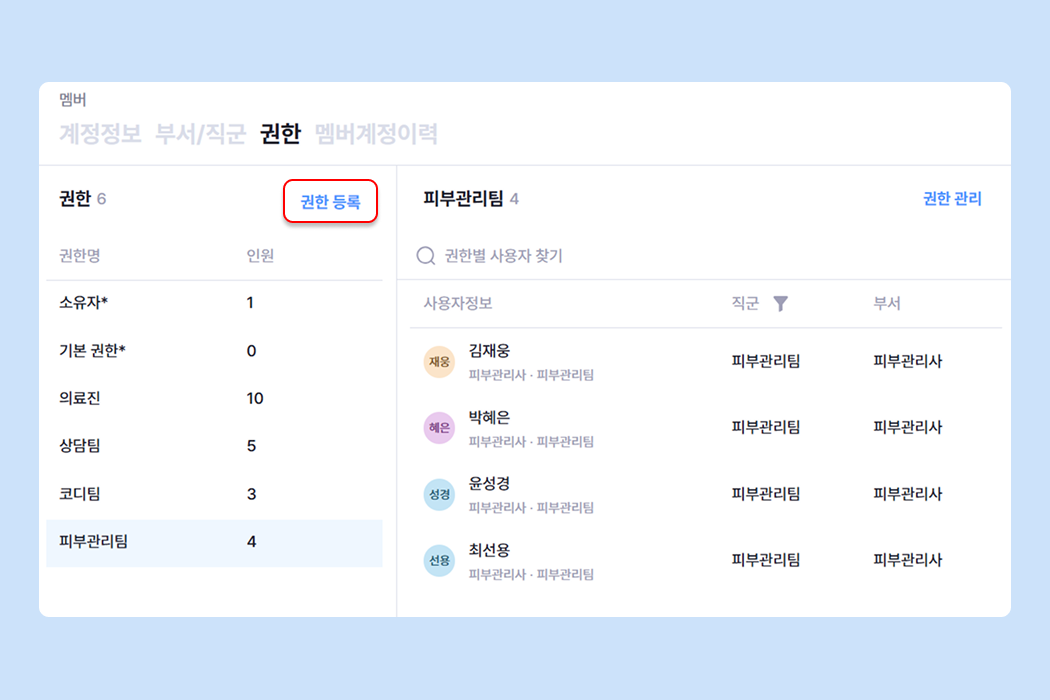Image resolution: width=1050 pixels, height=700 pixels.
Task: Select the 기본 권한* permission row
Action: [x=214, y=350]
